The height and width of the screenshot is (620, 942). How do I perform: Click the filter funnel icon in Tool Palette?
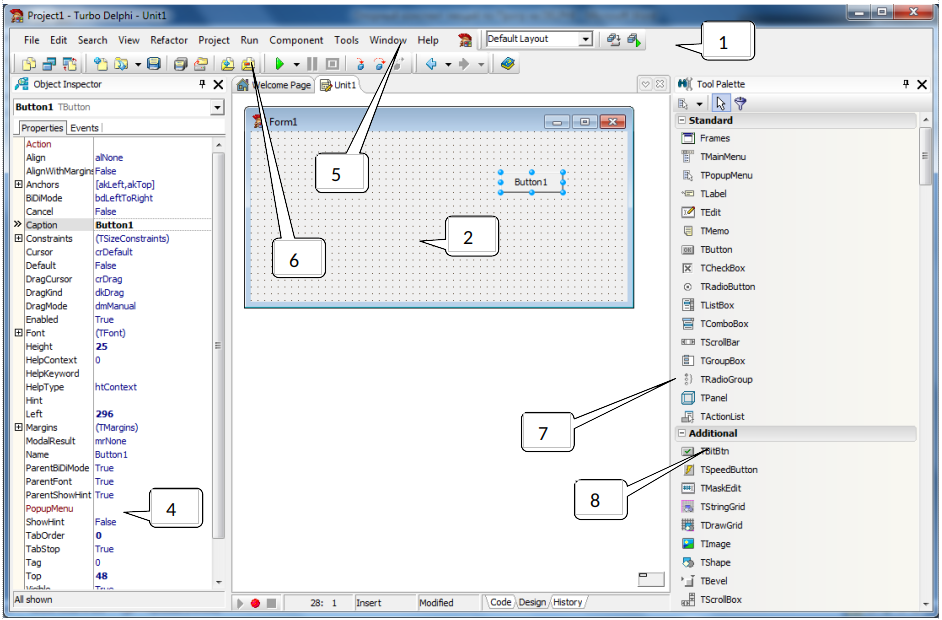[x=740, y=103]
